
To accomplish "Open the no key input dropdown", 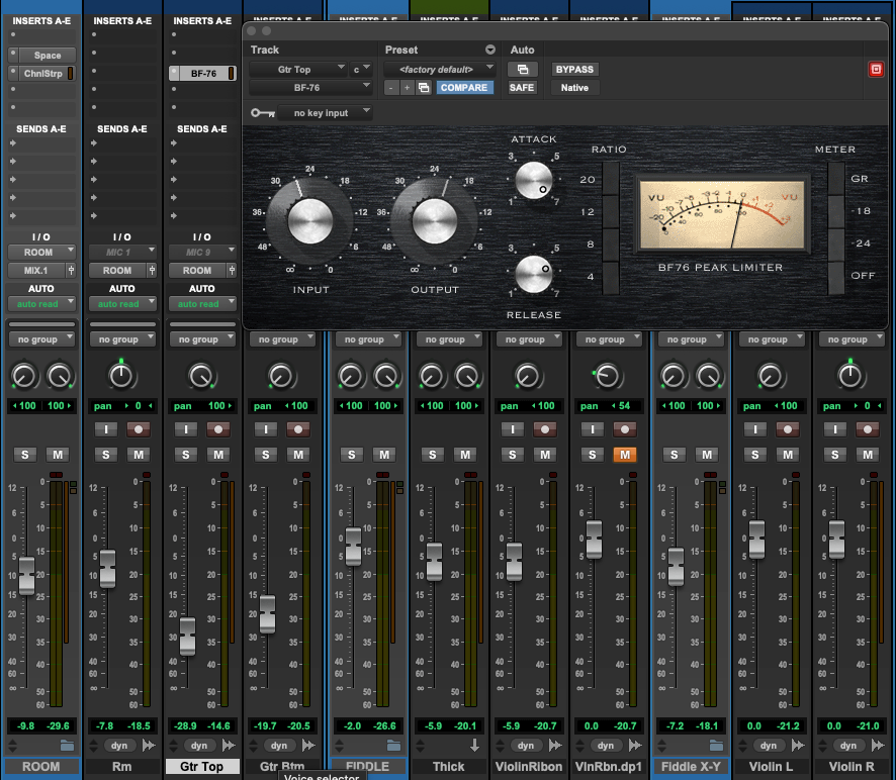I will (326, 113).
